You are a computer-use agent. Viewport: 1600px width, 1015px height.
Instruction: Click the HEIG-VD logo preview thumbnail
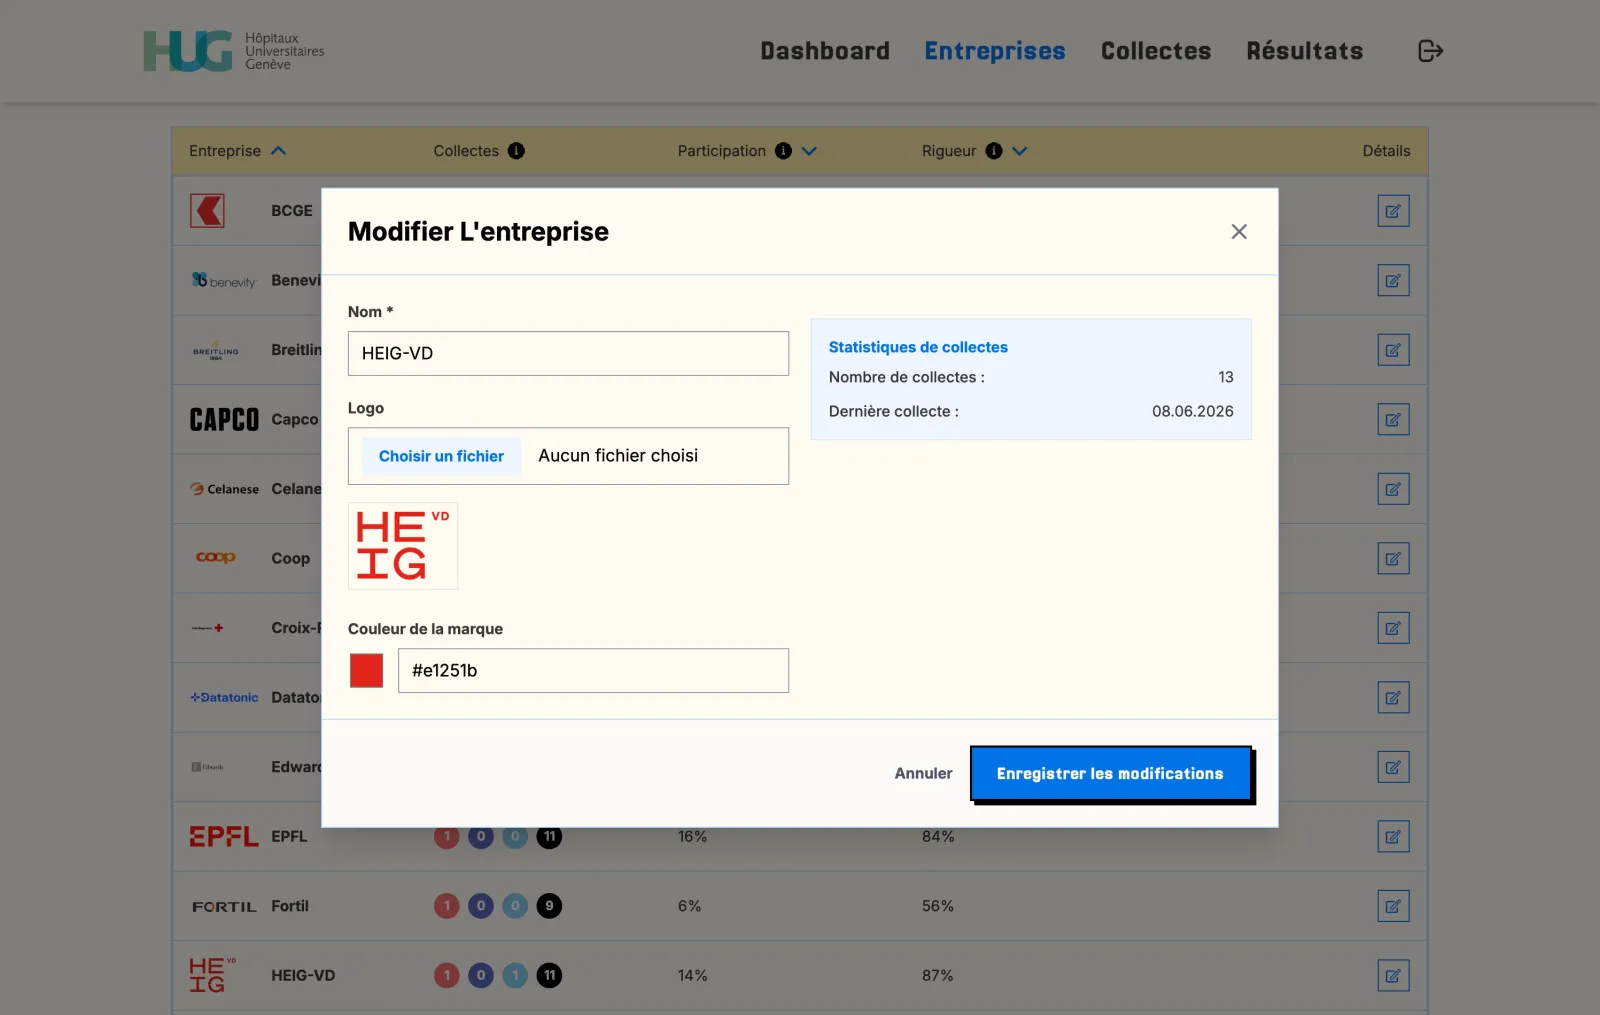coord(403,546)
